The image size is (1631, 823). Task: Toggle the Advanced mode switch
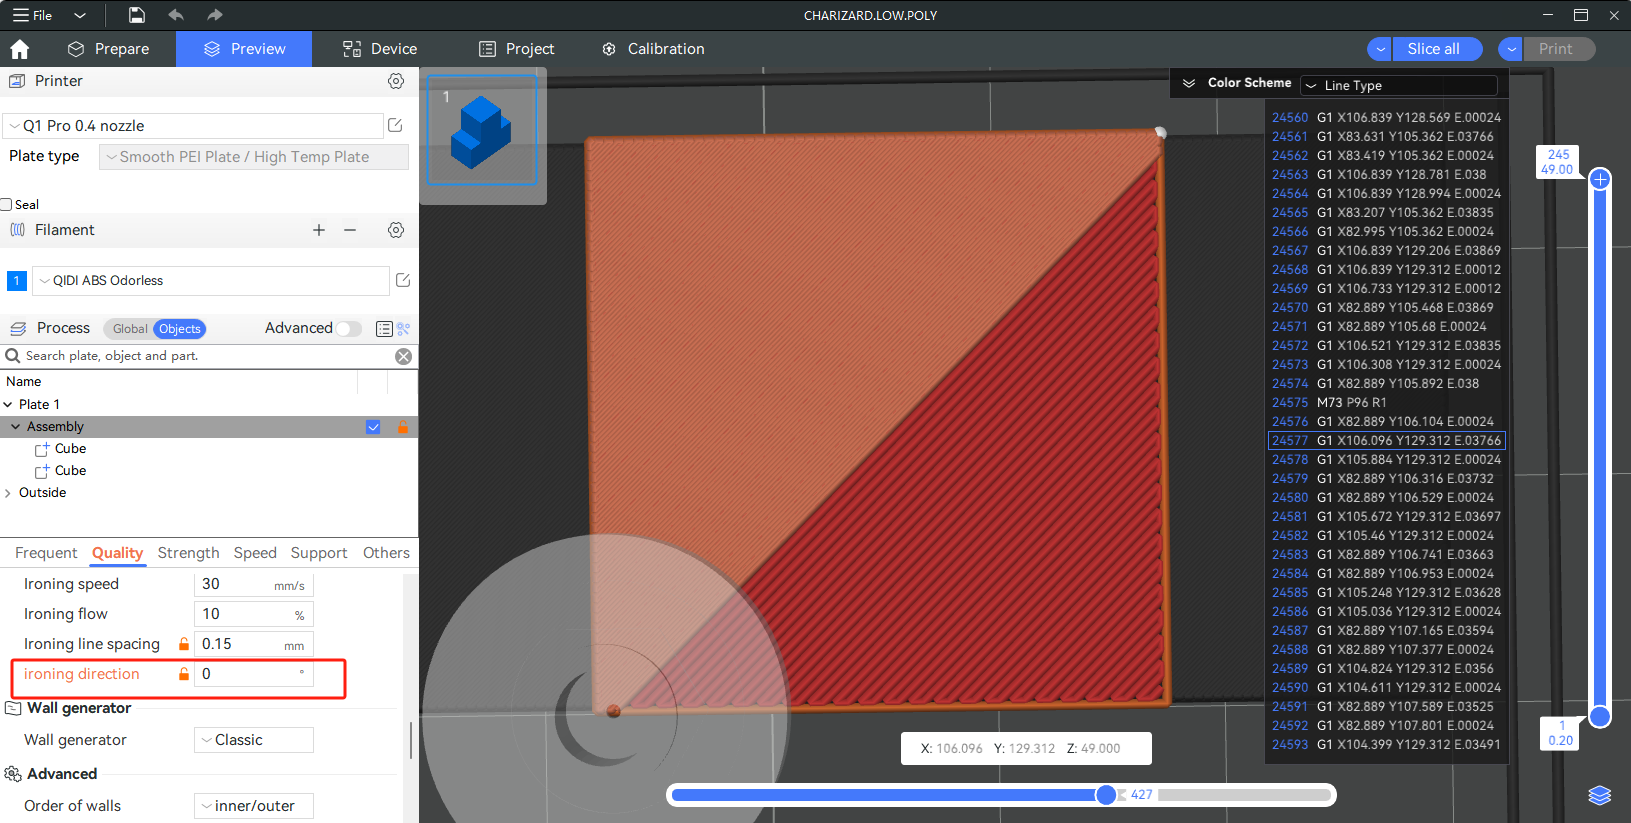click(348, 329)
